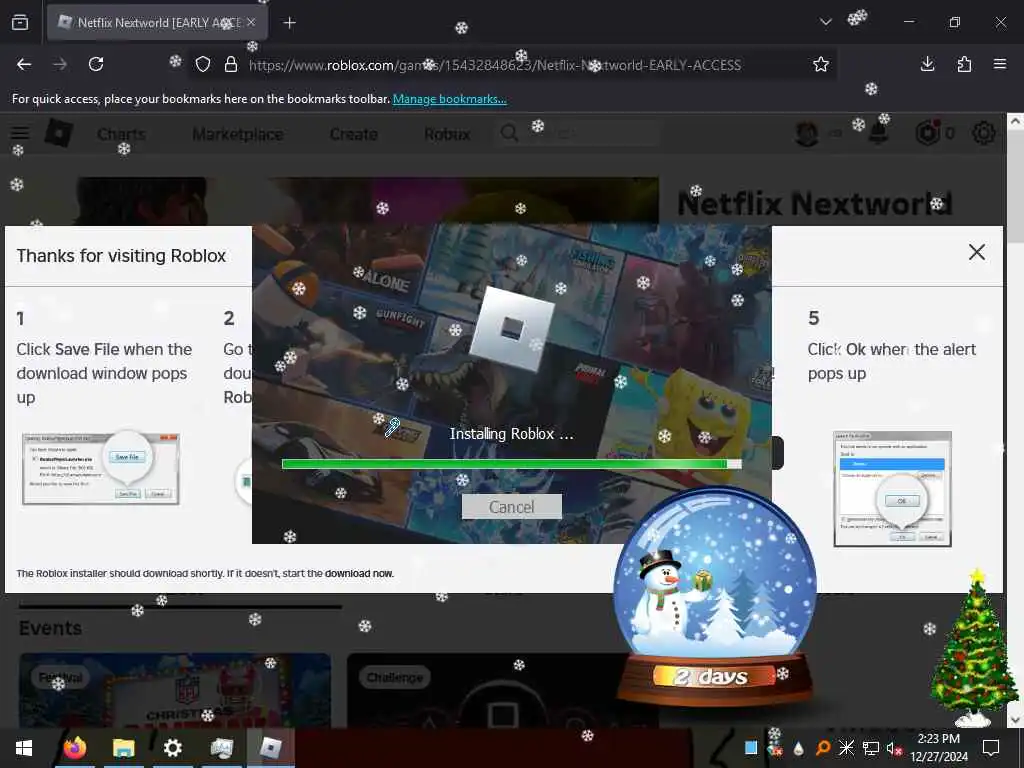The width and height of the screenshot is (1024, 768).
Task: Click the Manage bookmarks link
Action: click(449, 99)
